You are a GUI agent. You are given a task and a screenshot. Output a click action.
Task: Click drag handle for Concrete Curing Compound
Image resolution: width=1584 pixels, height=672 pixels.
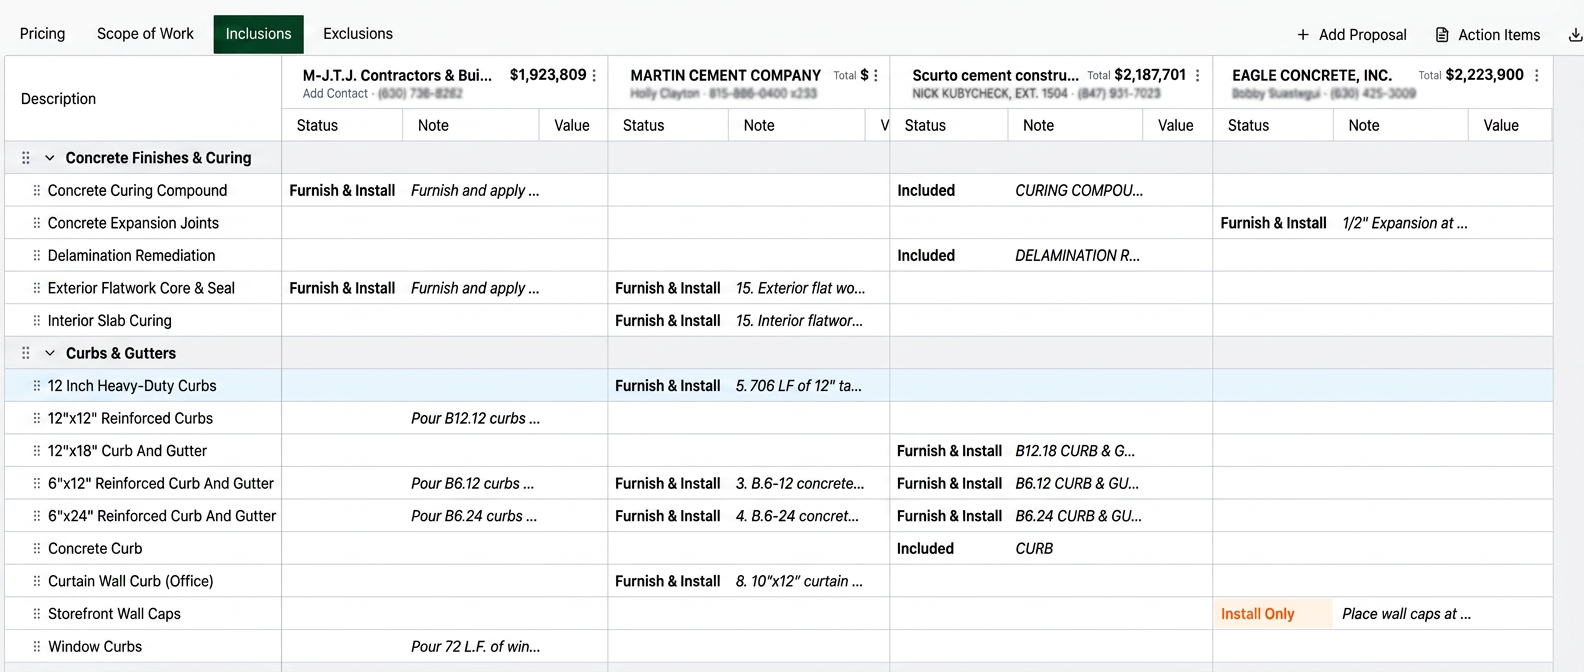coord(37,191)
